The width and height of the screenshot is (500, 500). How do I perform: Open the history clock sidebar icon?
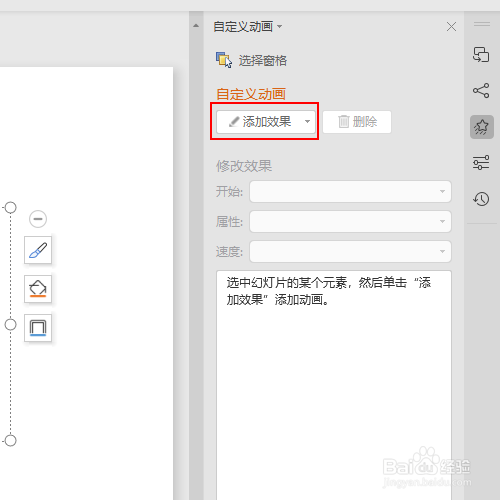(481, 199)
